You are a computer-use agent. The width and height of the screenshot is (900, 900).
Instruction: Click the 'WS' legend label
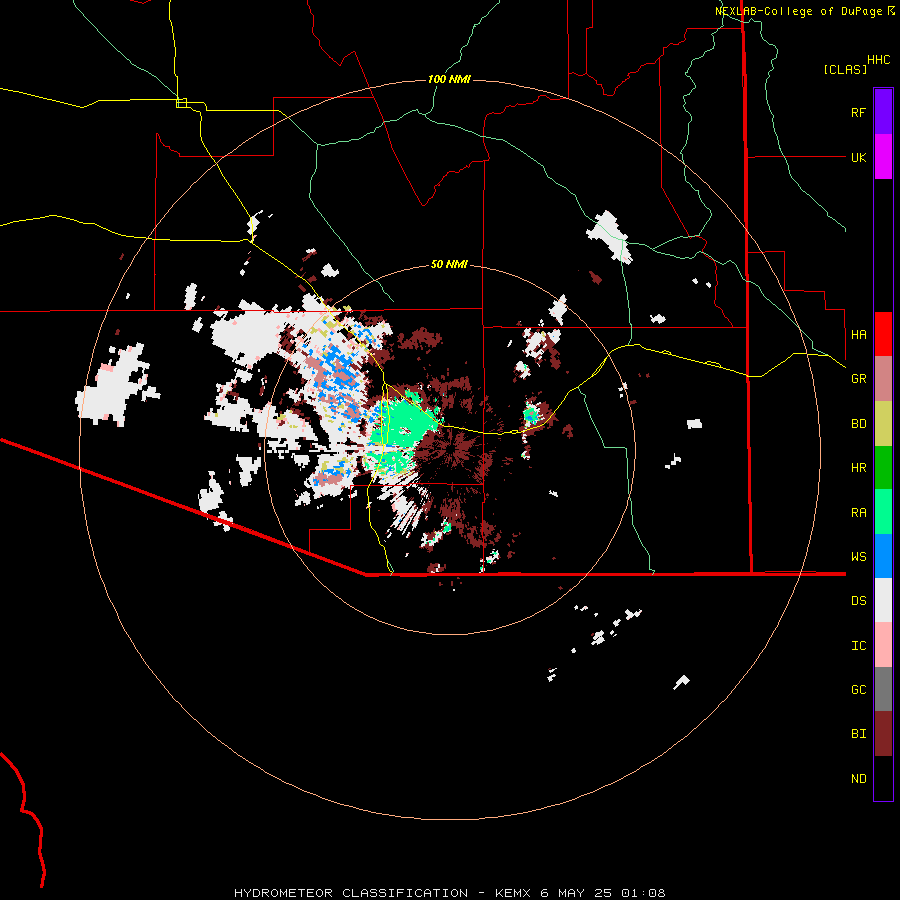[x=858, y=556]
